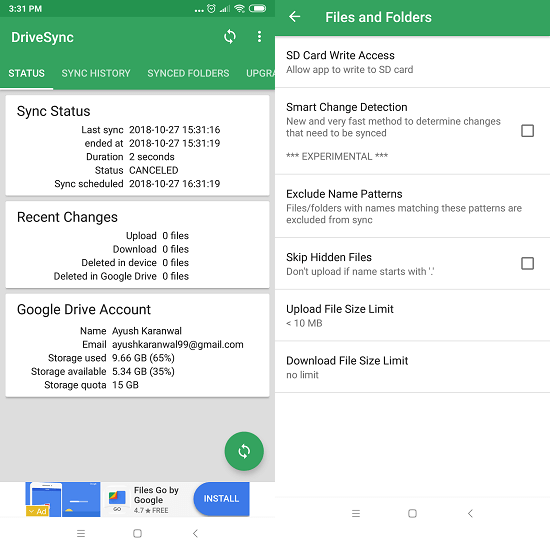Tap Last sync time 2018-10-27 15:31:16
Viewport: 551px width, 550px height.
174,130
